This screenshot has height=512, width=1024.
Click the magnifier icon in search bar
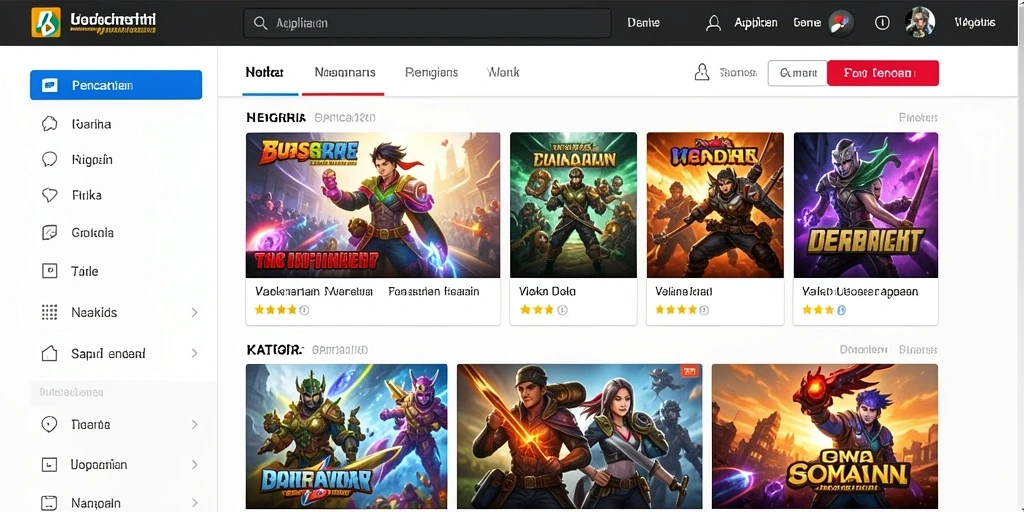coord(261,23)
